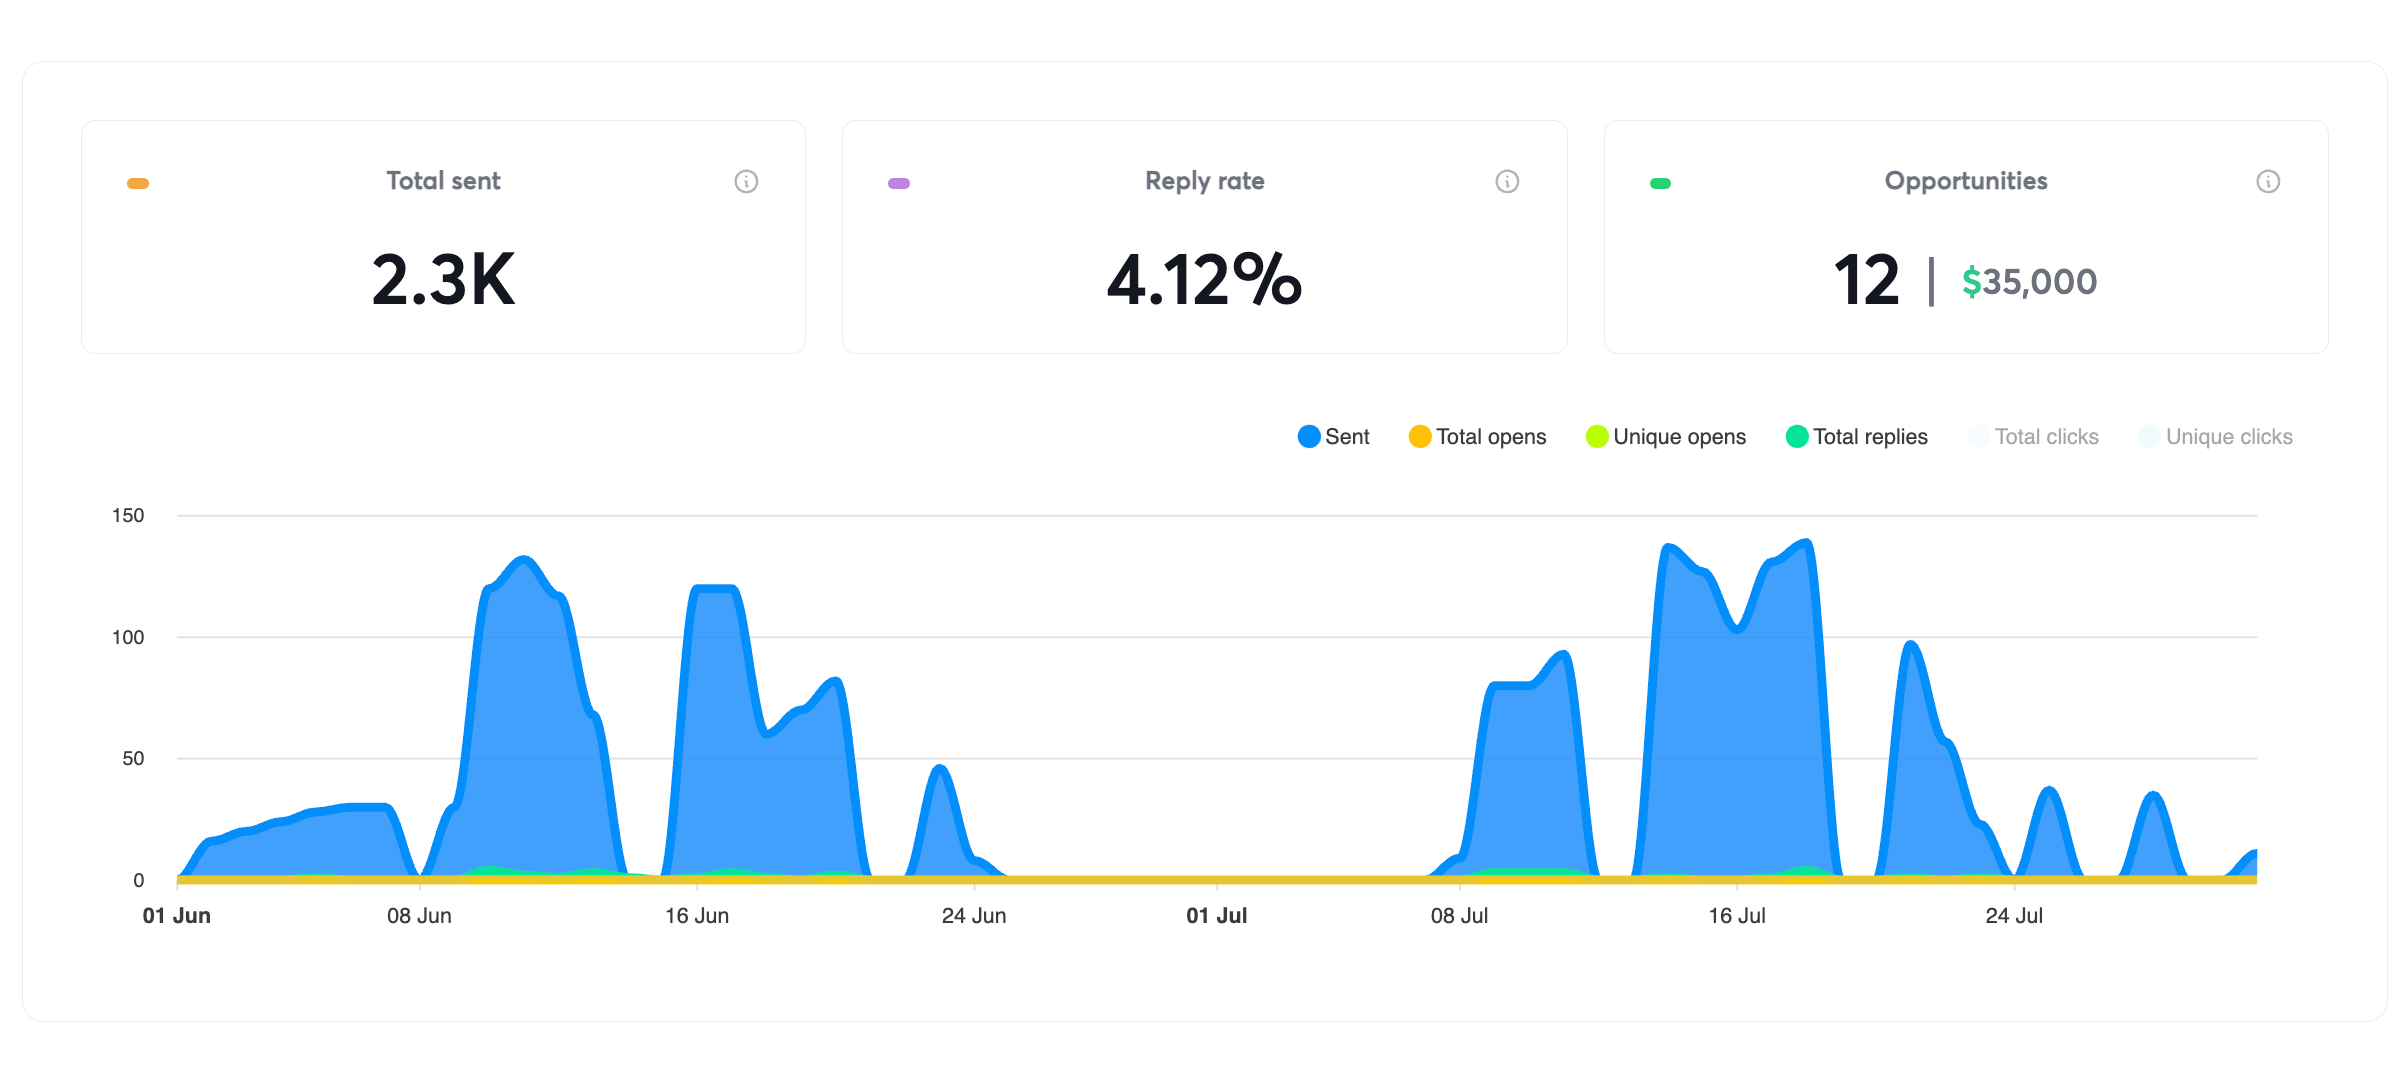Click the green Opportunities indicator pill
This screenshot has width=2402, height=1088.
pos(1660,183)
